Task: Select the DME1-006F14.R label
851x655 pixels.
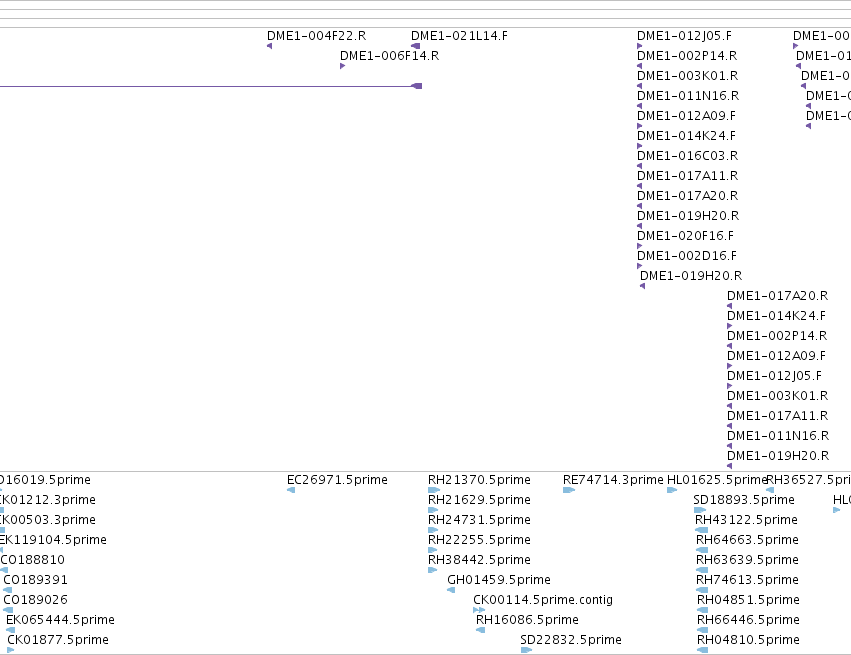Action: click(x=389, y=56)
